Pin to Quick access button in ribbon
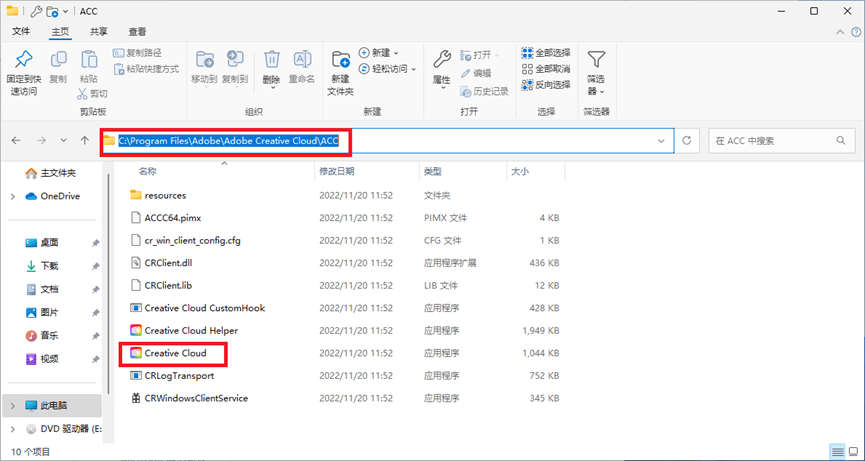The width and height of the screenshot is (865, 461). tap(23, 72)
